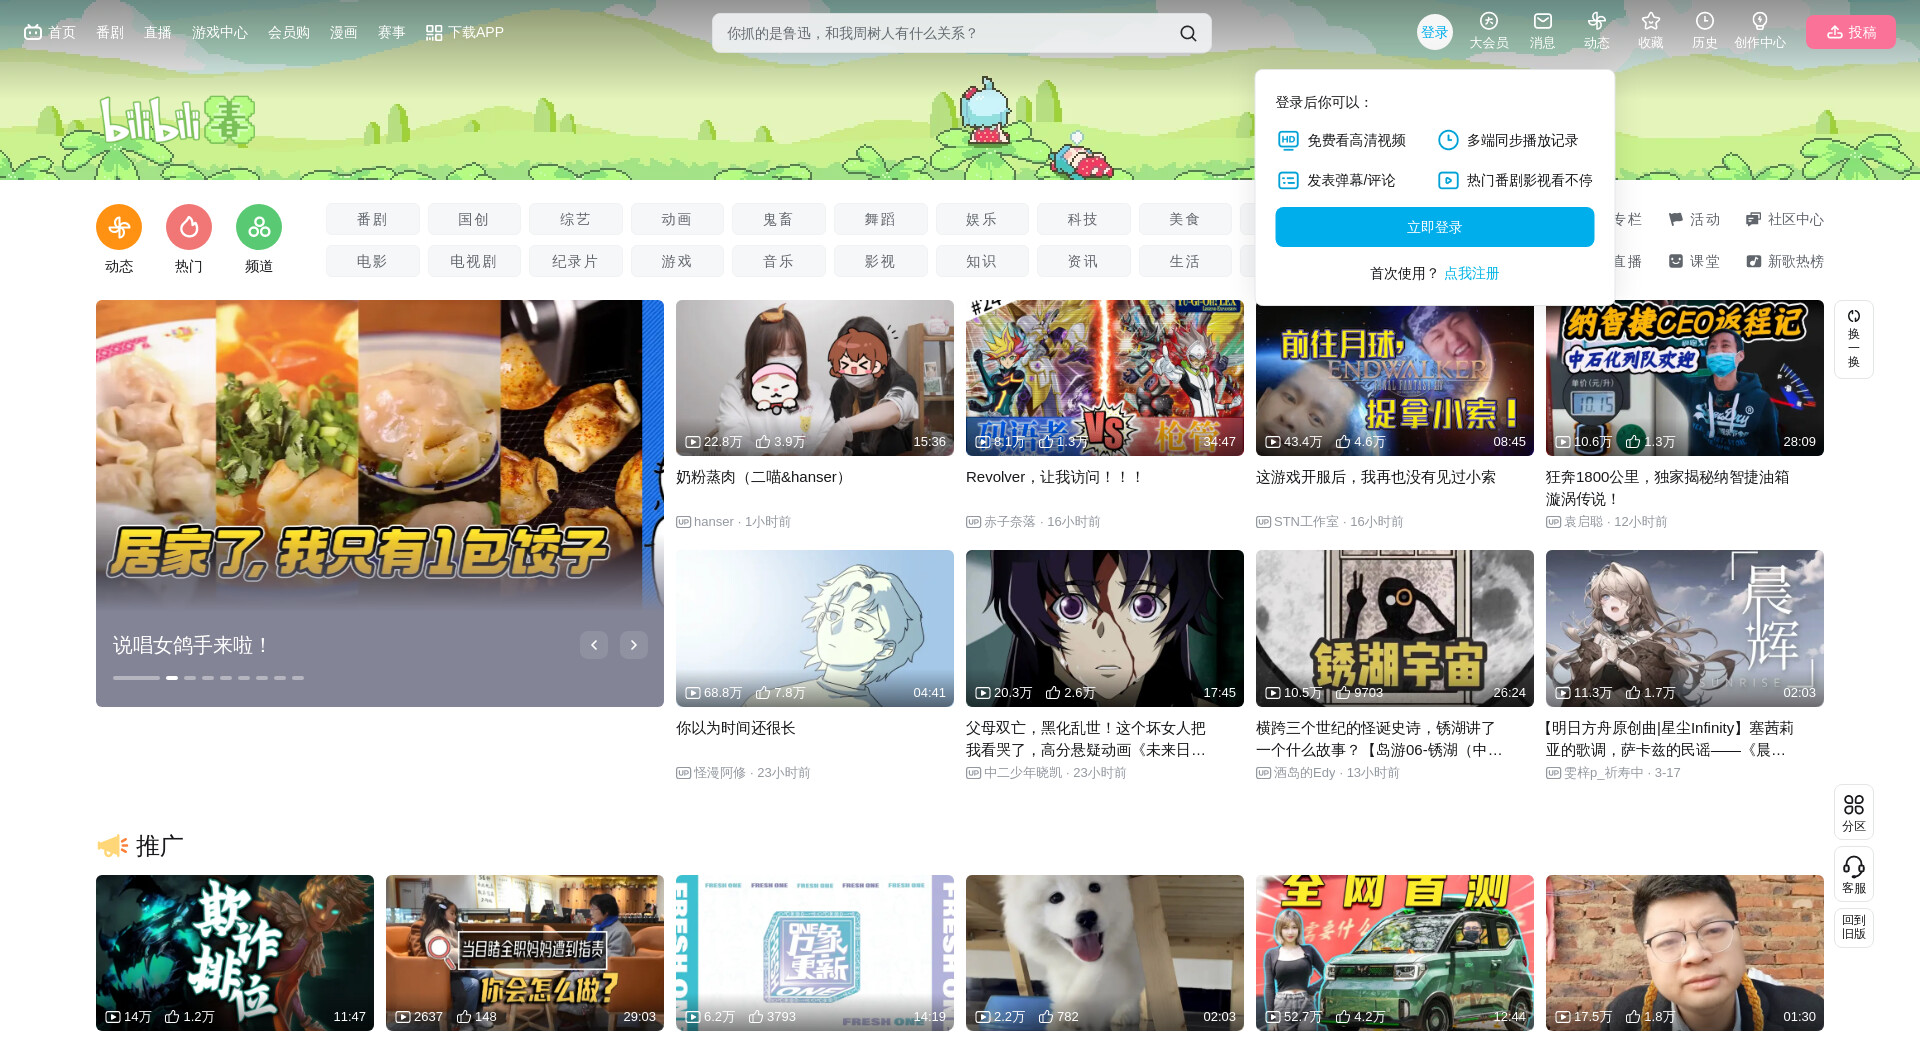Click the orange 动态 circle icon
The image size is (1920, 1040).
click(x=119, y=227)
